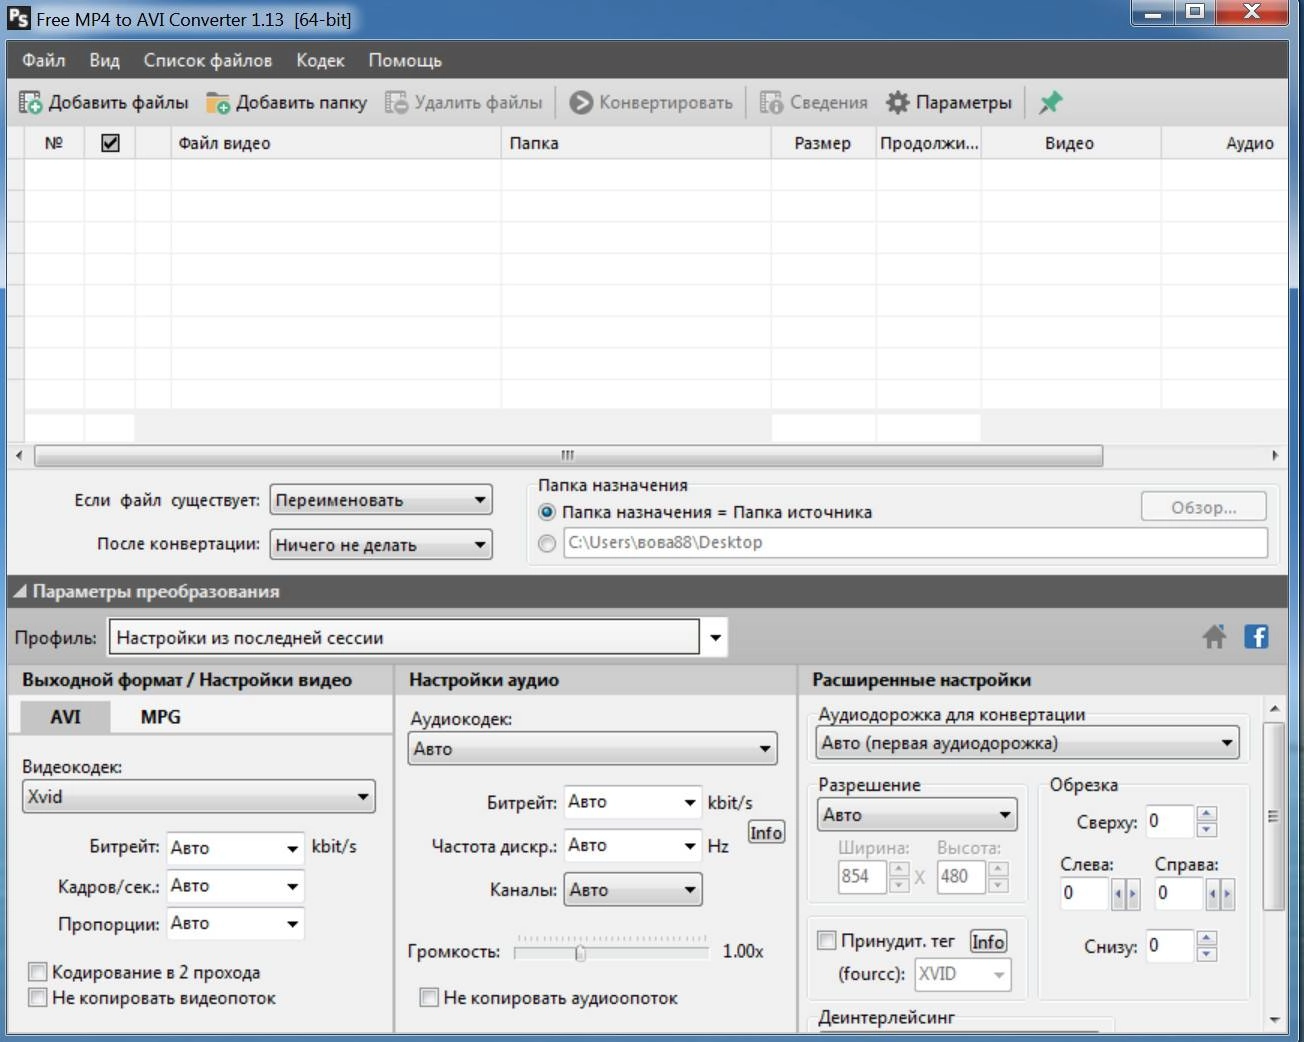The height and width of the screenshot is (1042, 1304).
Task: Open the Кодек menu
Action: pos(320,60)
